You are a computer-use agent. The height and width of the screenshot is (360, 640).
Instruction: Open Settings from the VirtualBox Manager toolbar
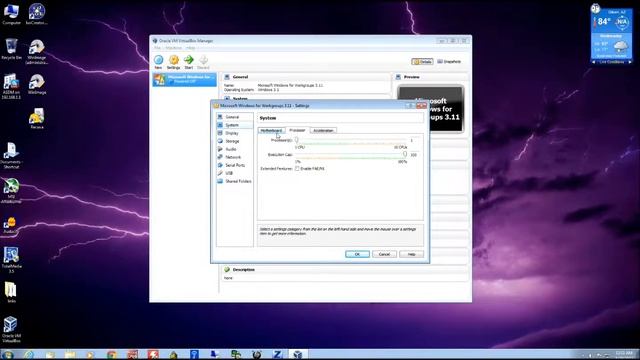tap(173, 62)
